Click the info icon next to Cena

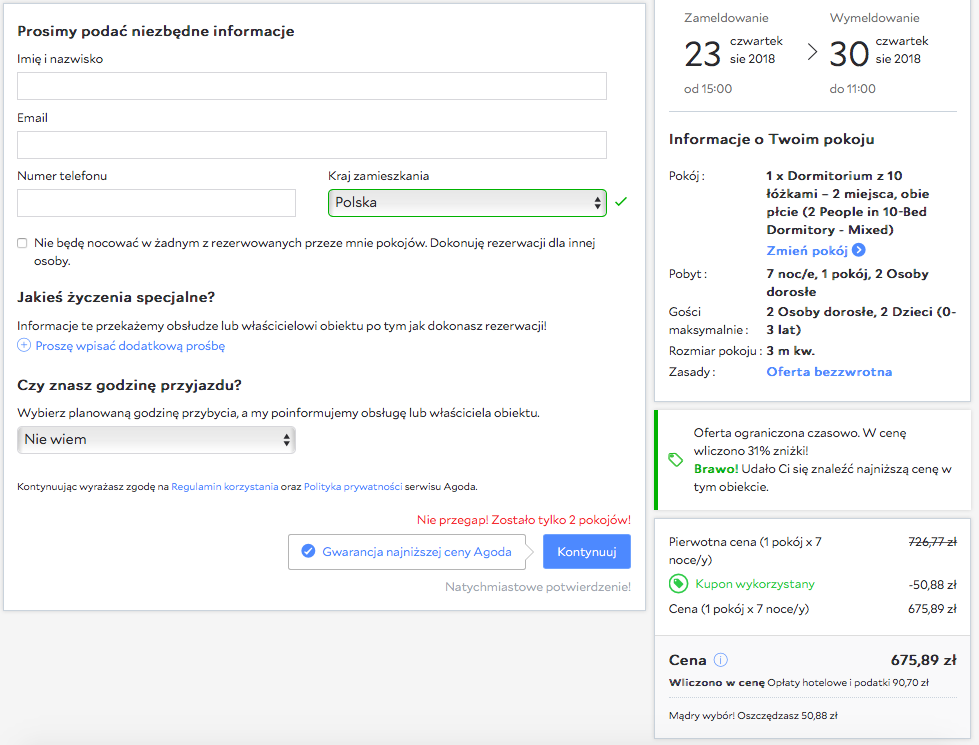721,660
